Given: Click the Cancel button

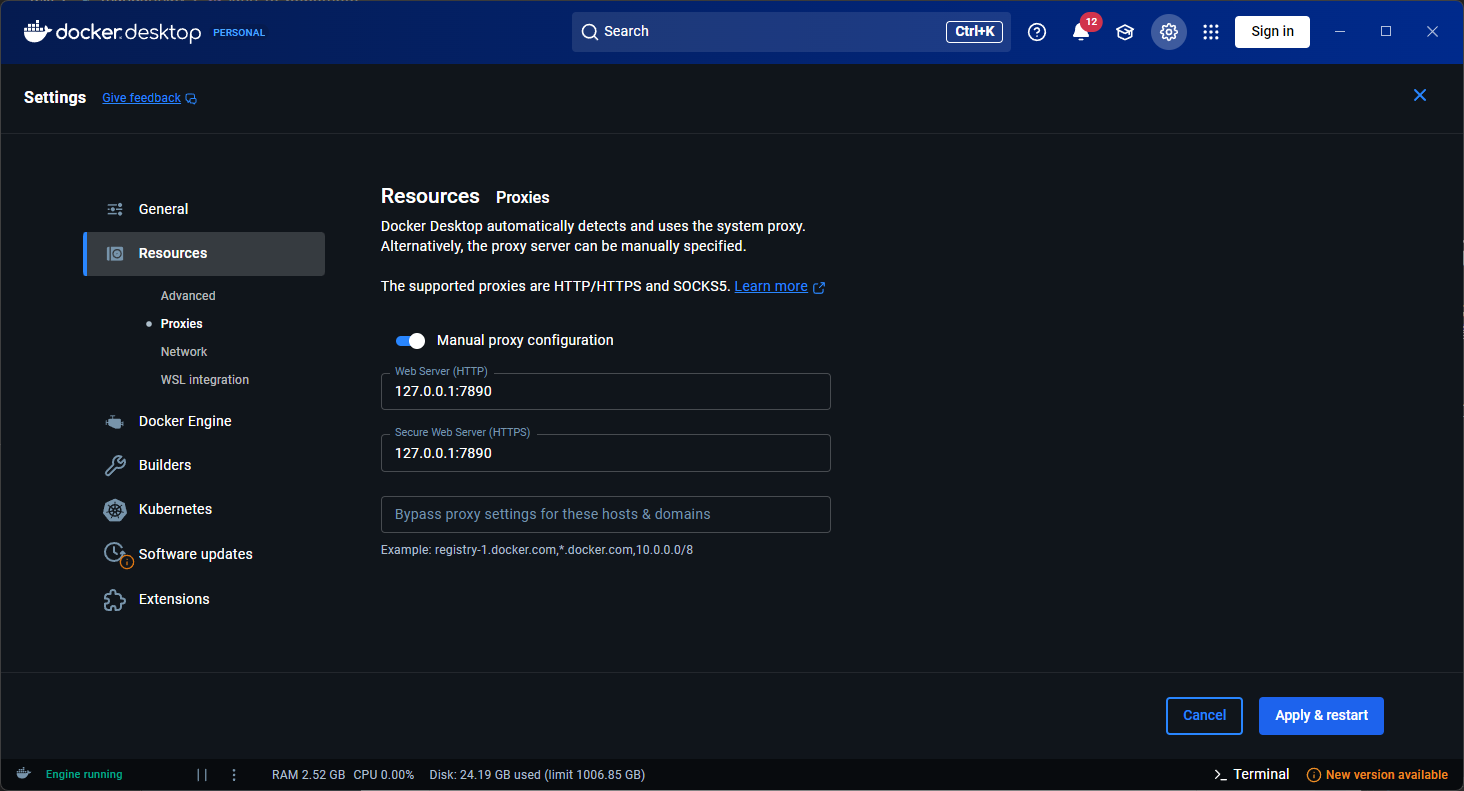Looking at the screenshot, I should [1204, 716].
